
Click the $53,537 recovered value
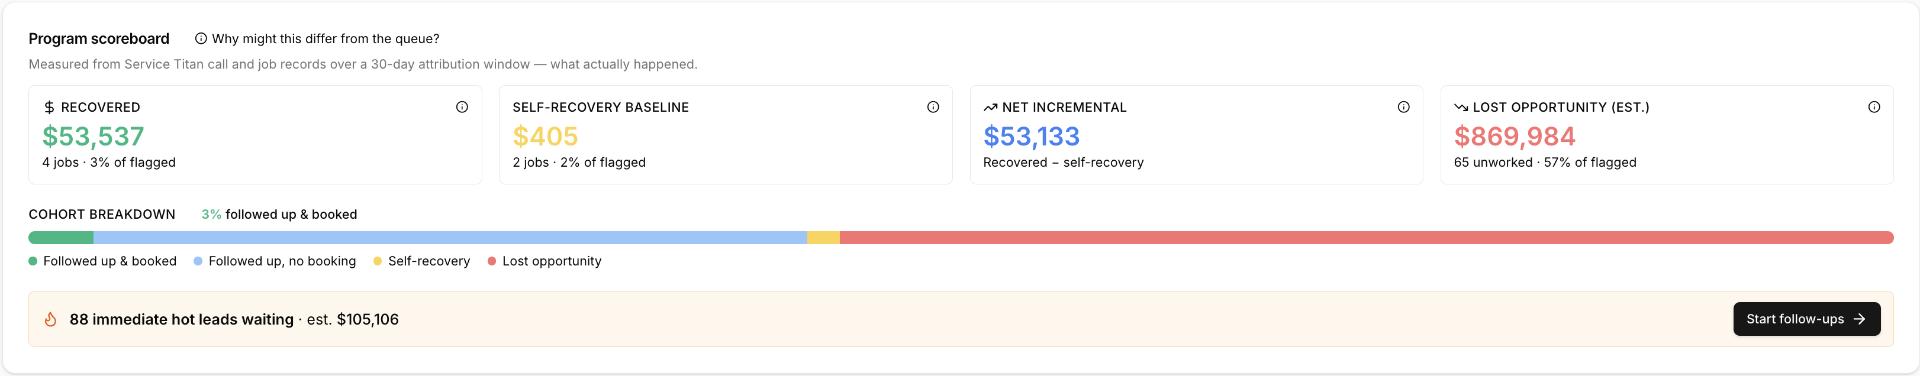point(93,136)
